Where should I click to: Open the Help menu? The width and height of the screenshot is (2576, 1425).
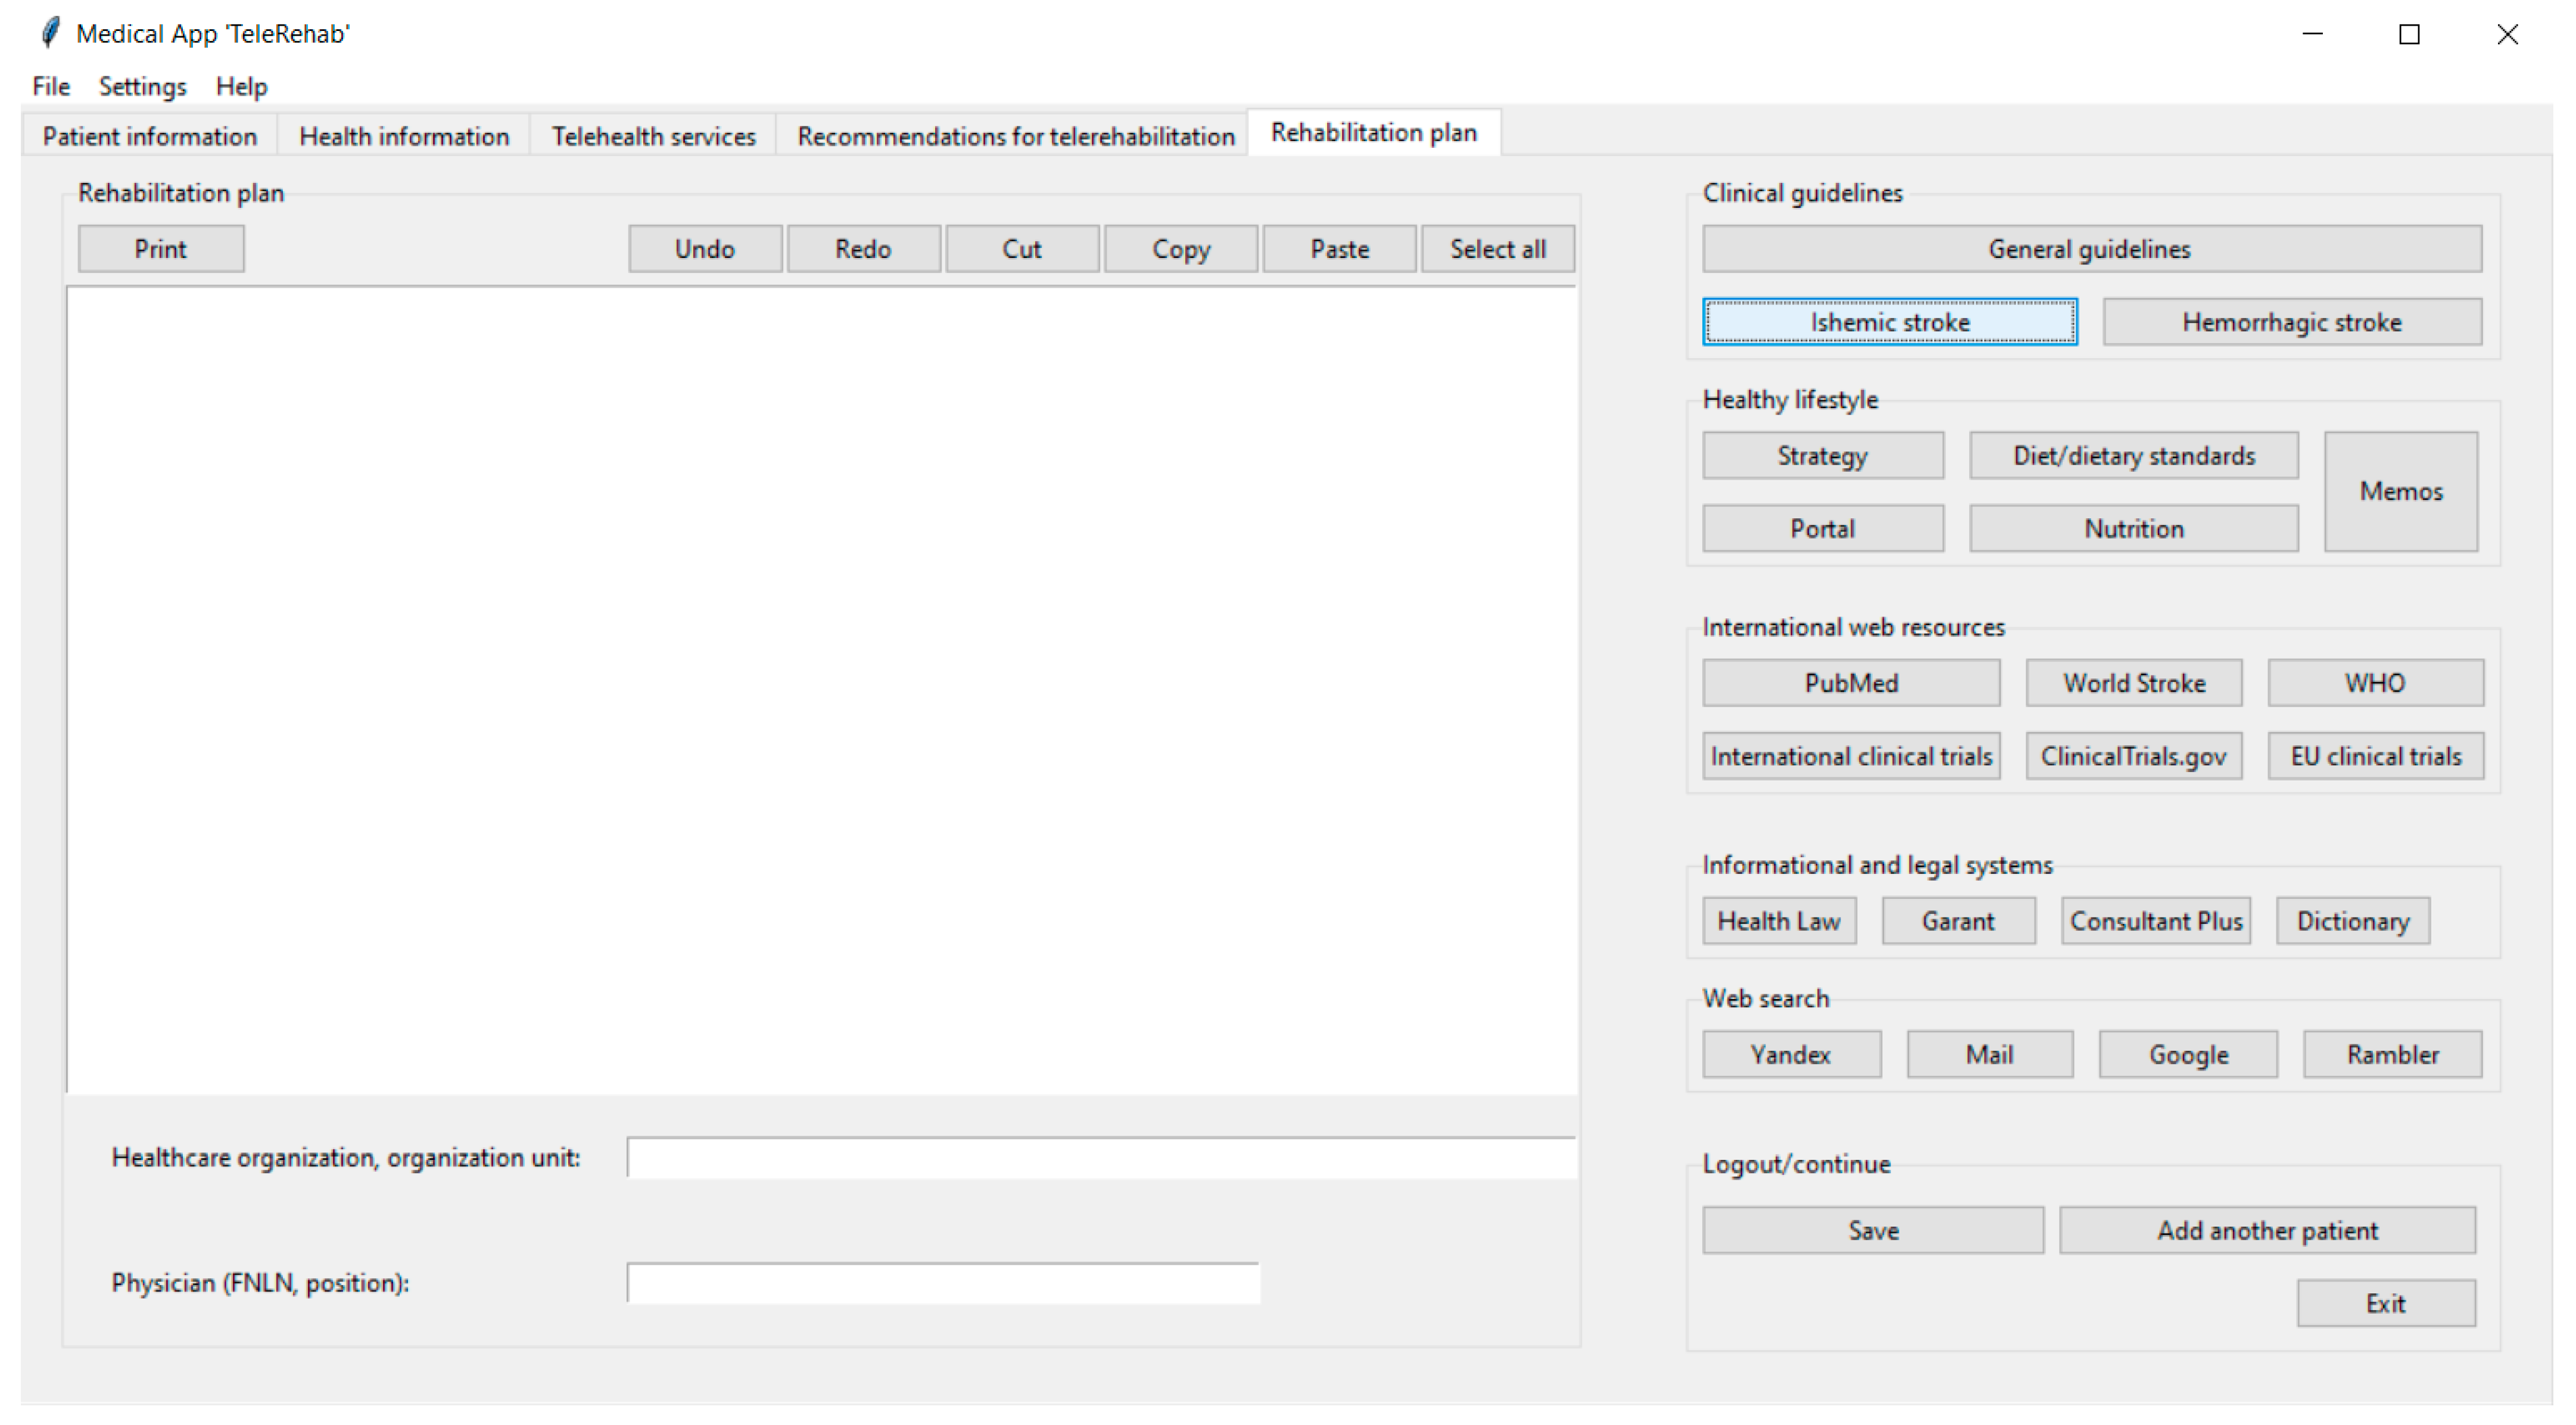click(241, 86)
